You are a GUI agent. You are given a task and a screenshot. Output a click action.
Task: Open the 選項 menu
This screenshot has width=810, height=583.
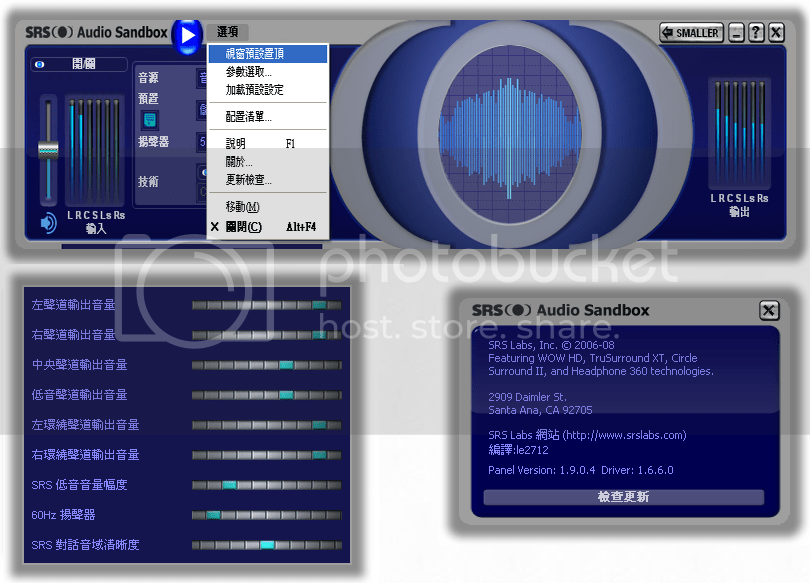point(227,32)
